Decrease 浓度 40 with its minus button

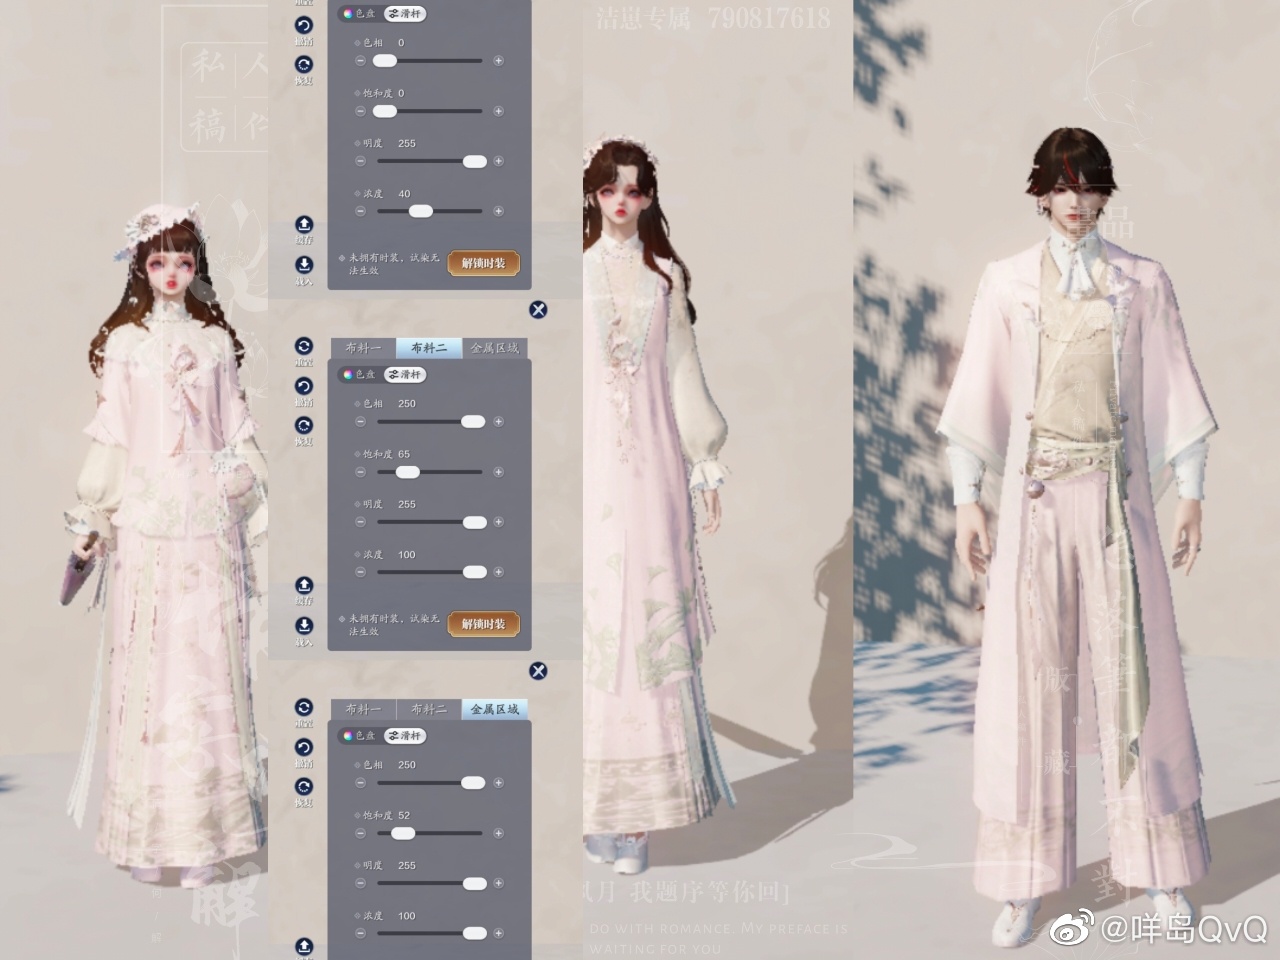360,211
